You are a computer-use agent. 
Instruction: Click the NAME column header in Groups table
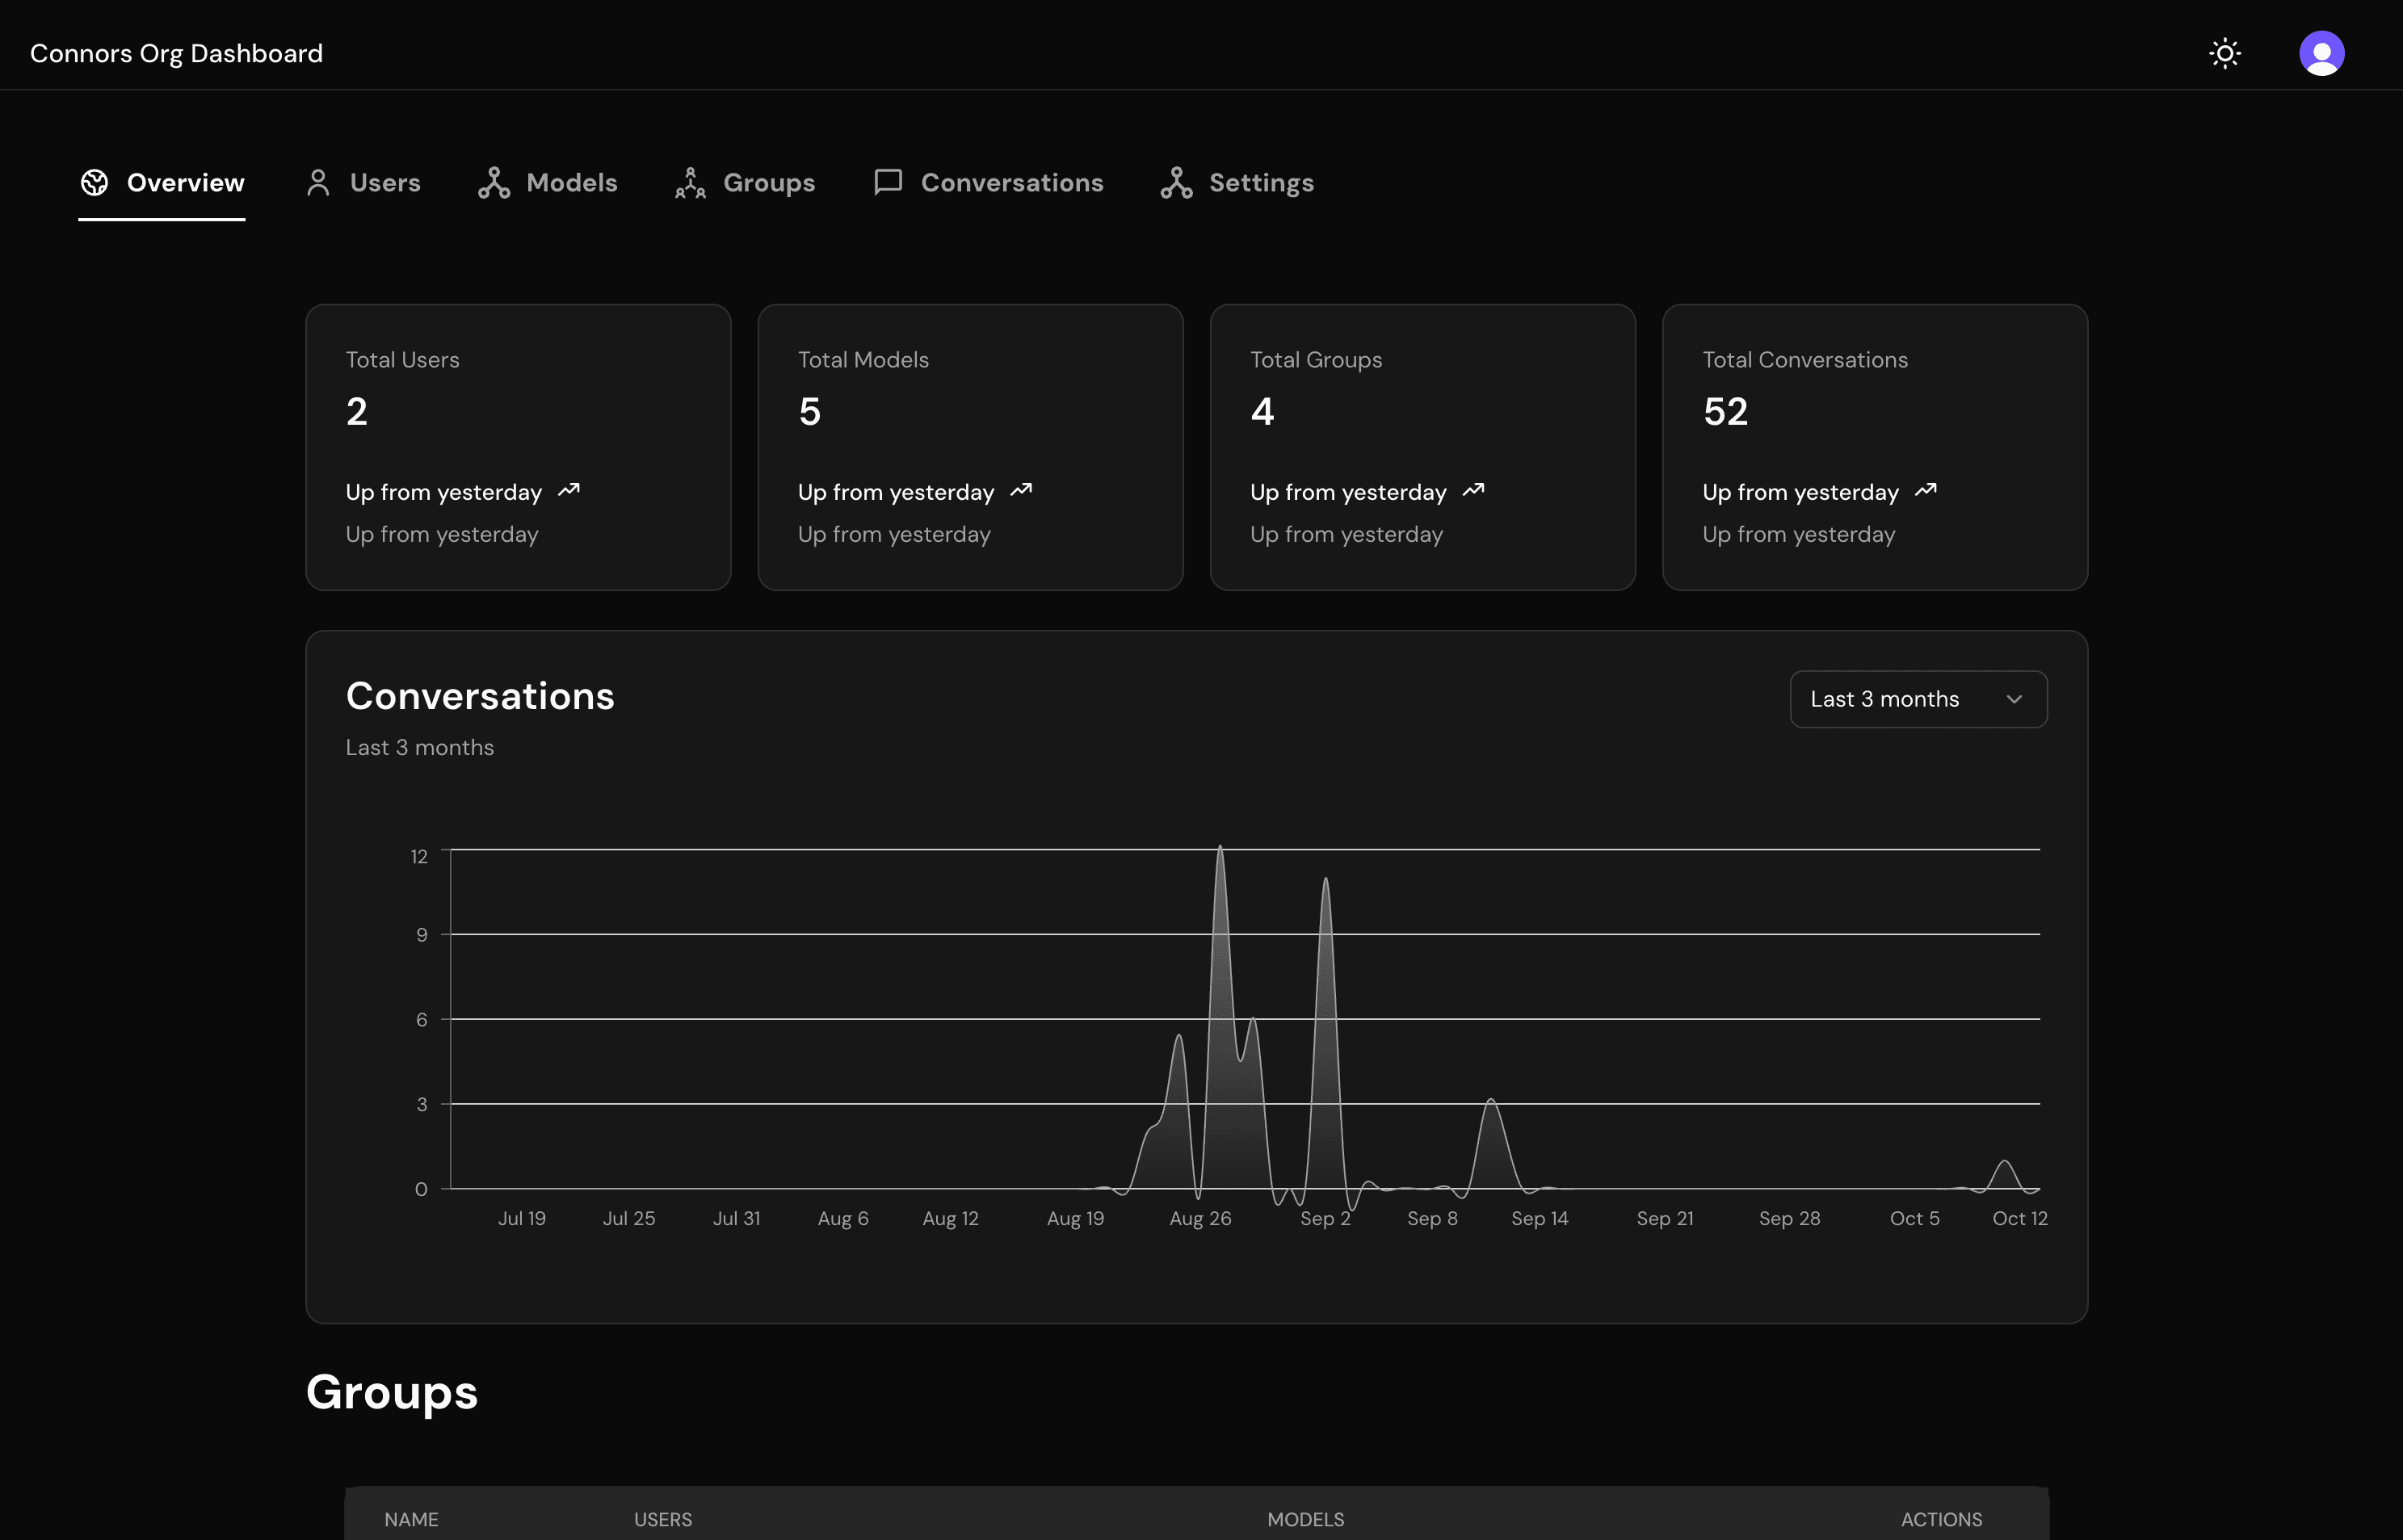click(411, 1518)
